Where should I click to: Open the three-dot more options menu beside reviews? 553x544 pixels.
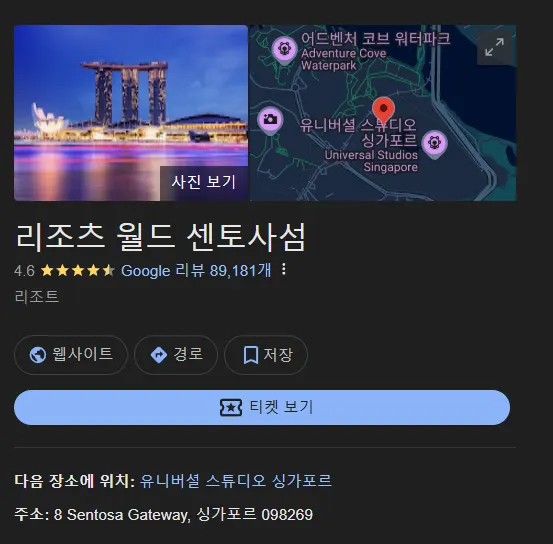[x=284, y=270]
